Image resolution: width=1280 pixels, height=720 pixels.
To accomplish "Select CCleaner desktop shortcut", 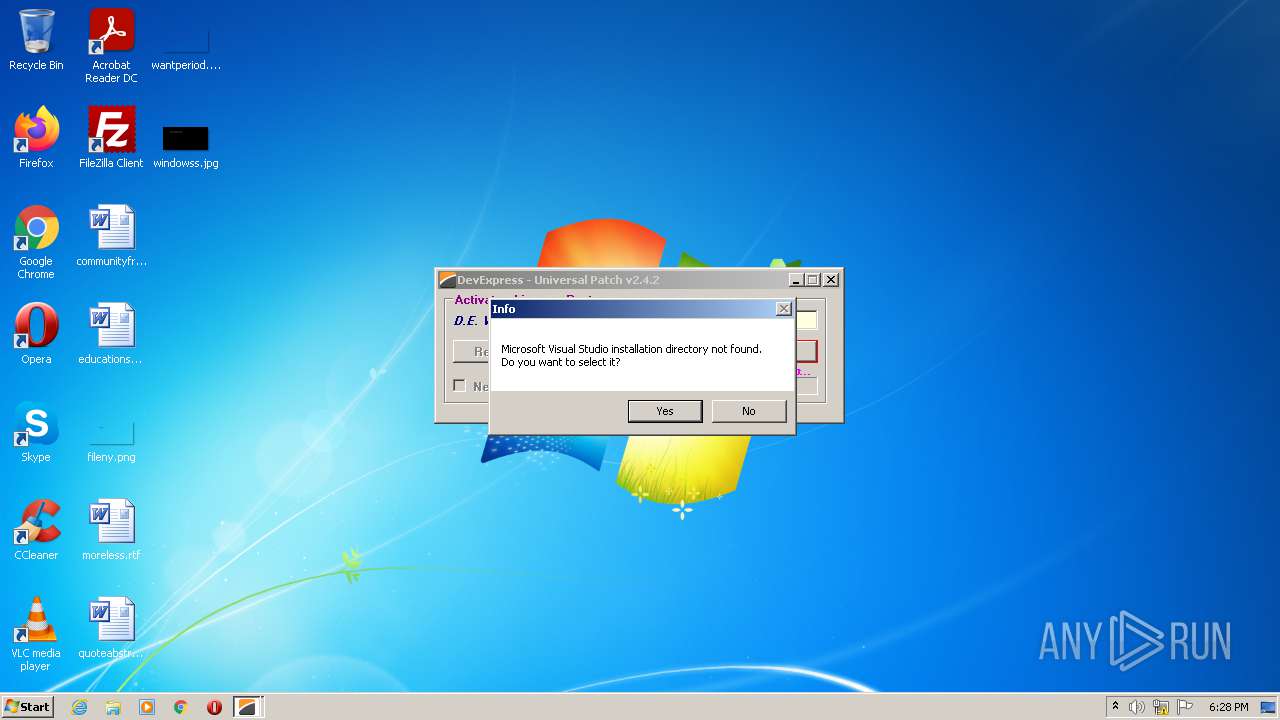I will pos(36,530).
